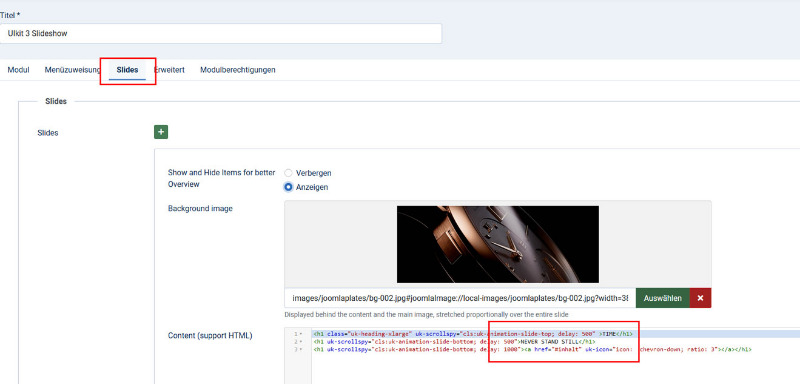Select the Verbergen radio option
This screenshot has width=800, height=384.
288,173
